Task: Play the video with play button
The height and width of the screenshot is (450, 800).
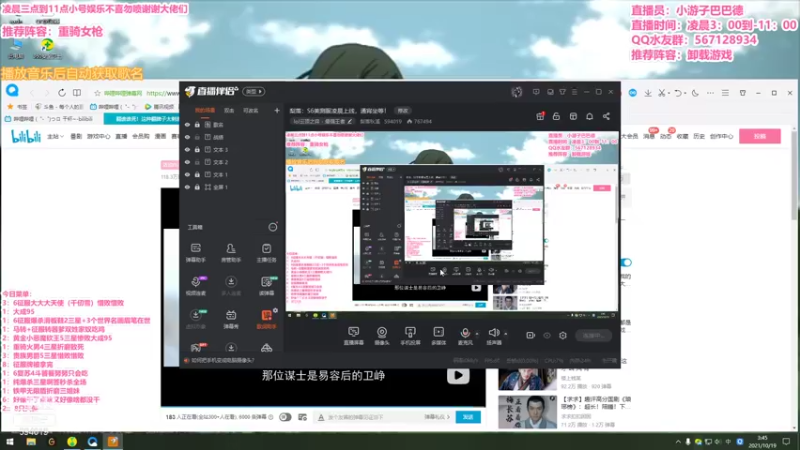Action: (458, 376)
